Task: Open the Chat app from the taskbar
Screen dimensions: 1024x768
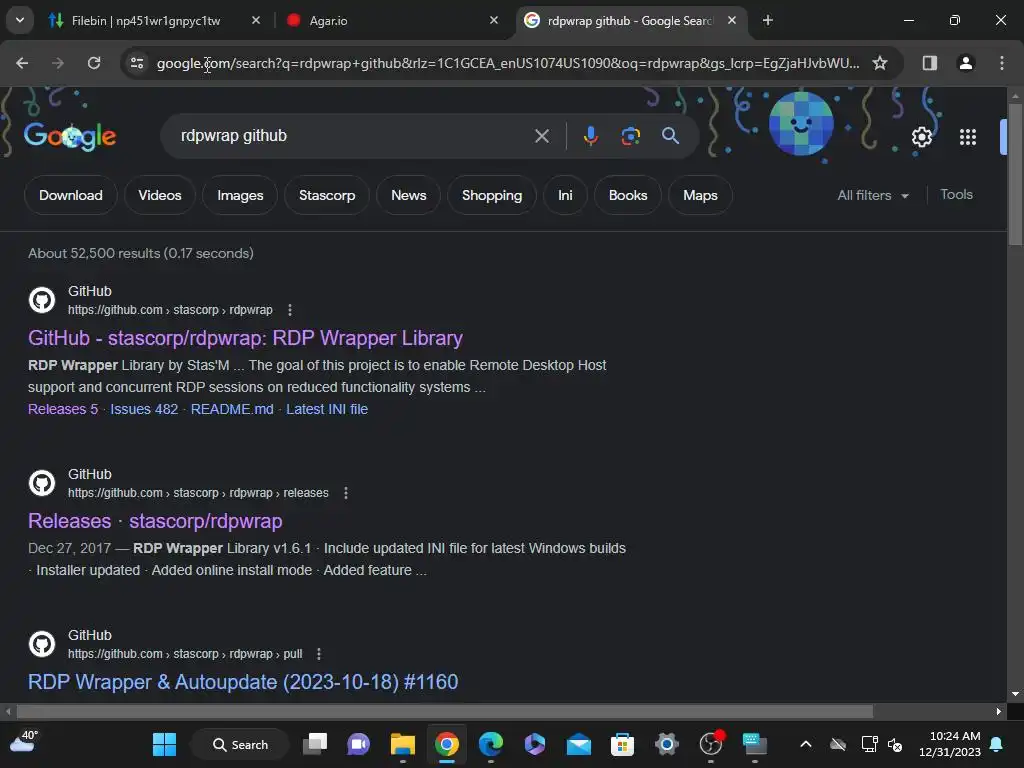Action: pyautogui.click(x=359, y=744)
